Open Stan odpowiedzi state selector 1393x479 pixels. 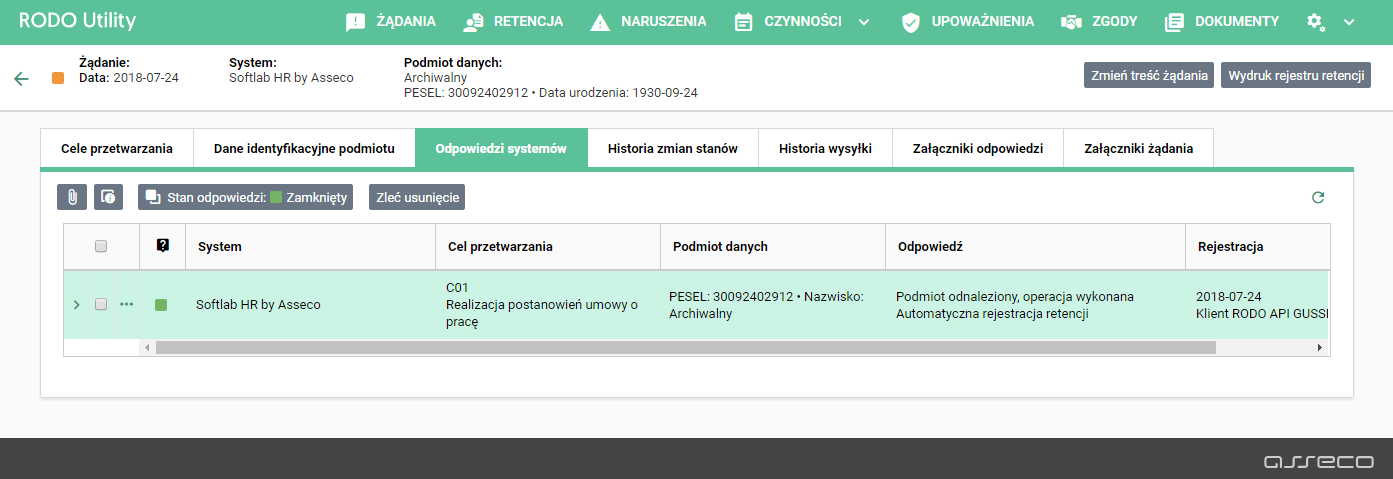pyautogui.click(x=246, y=197)
